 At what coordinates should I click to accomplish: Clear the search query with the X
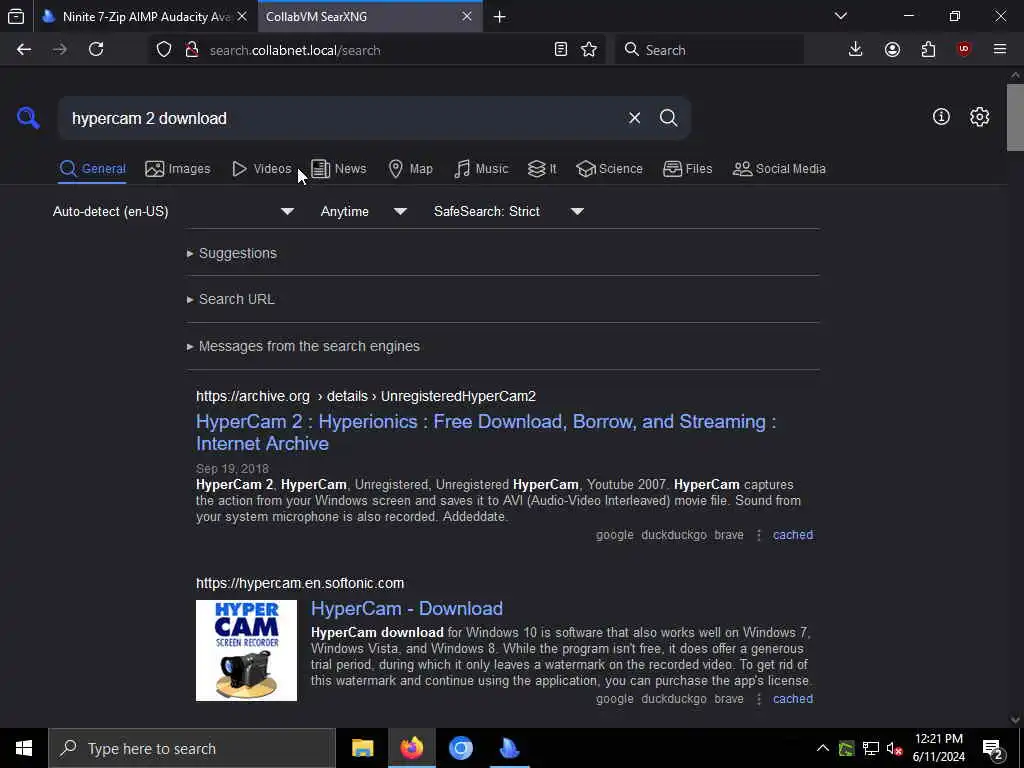pos(634,118)
